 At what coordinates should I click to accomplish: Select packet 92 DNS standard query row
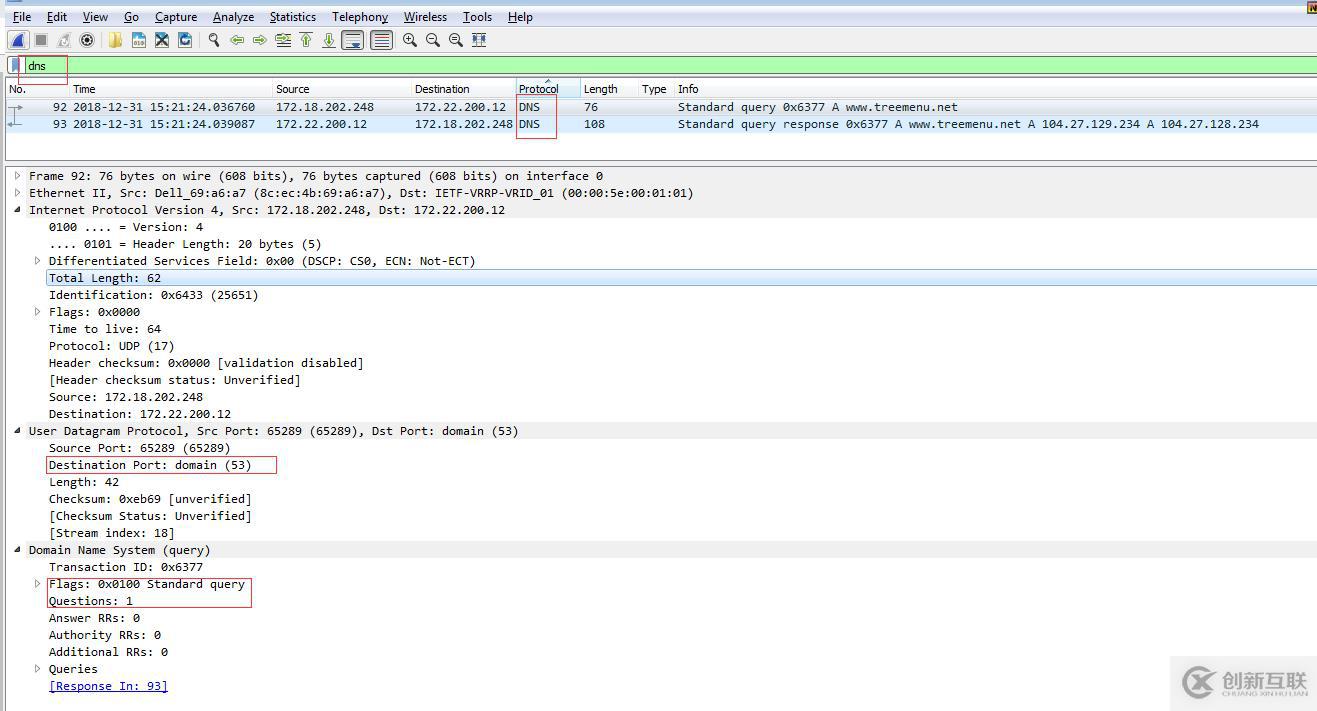[660, 107]
